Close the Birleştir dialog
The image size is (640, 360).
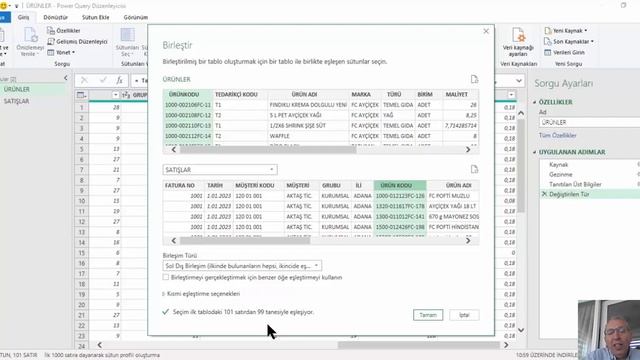click(486, 31)
